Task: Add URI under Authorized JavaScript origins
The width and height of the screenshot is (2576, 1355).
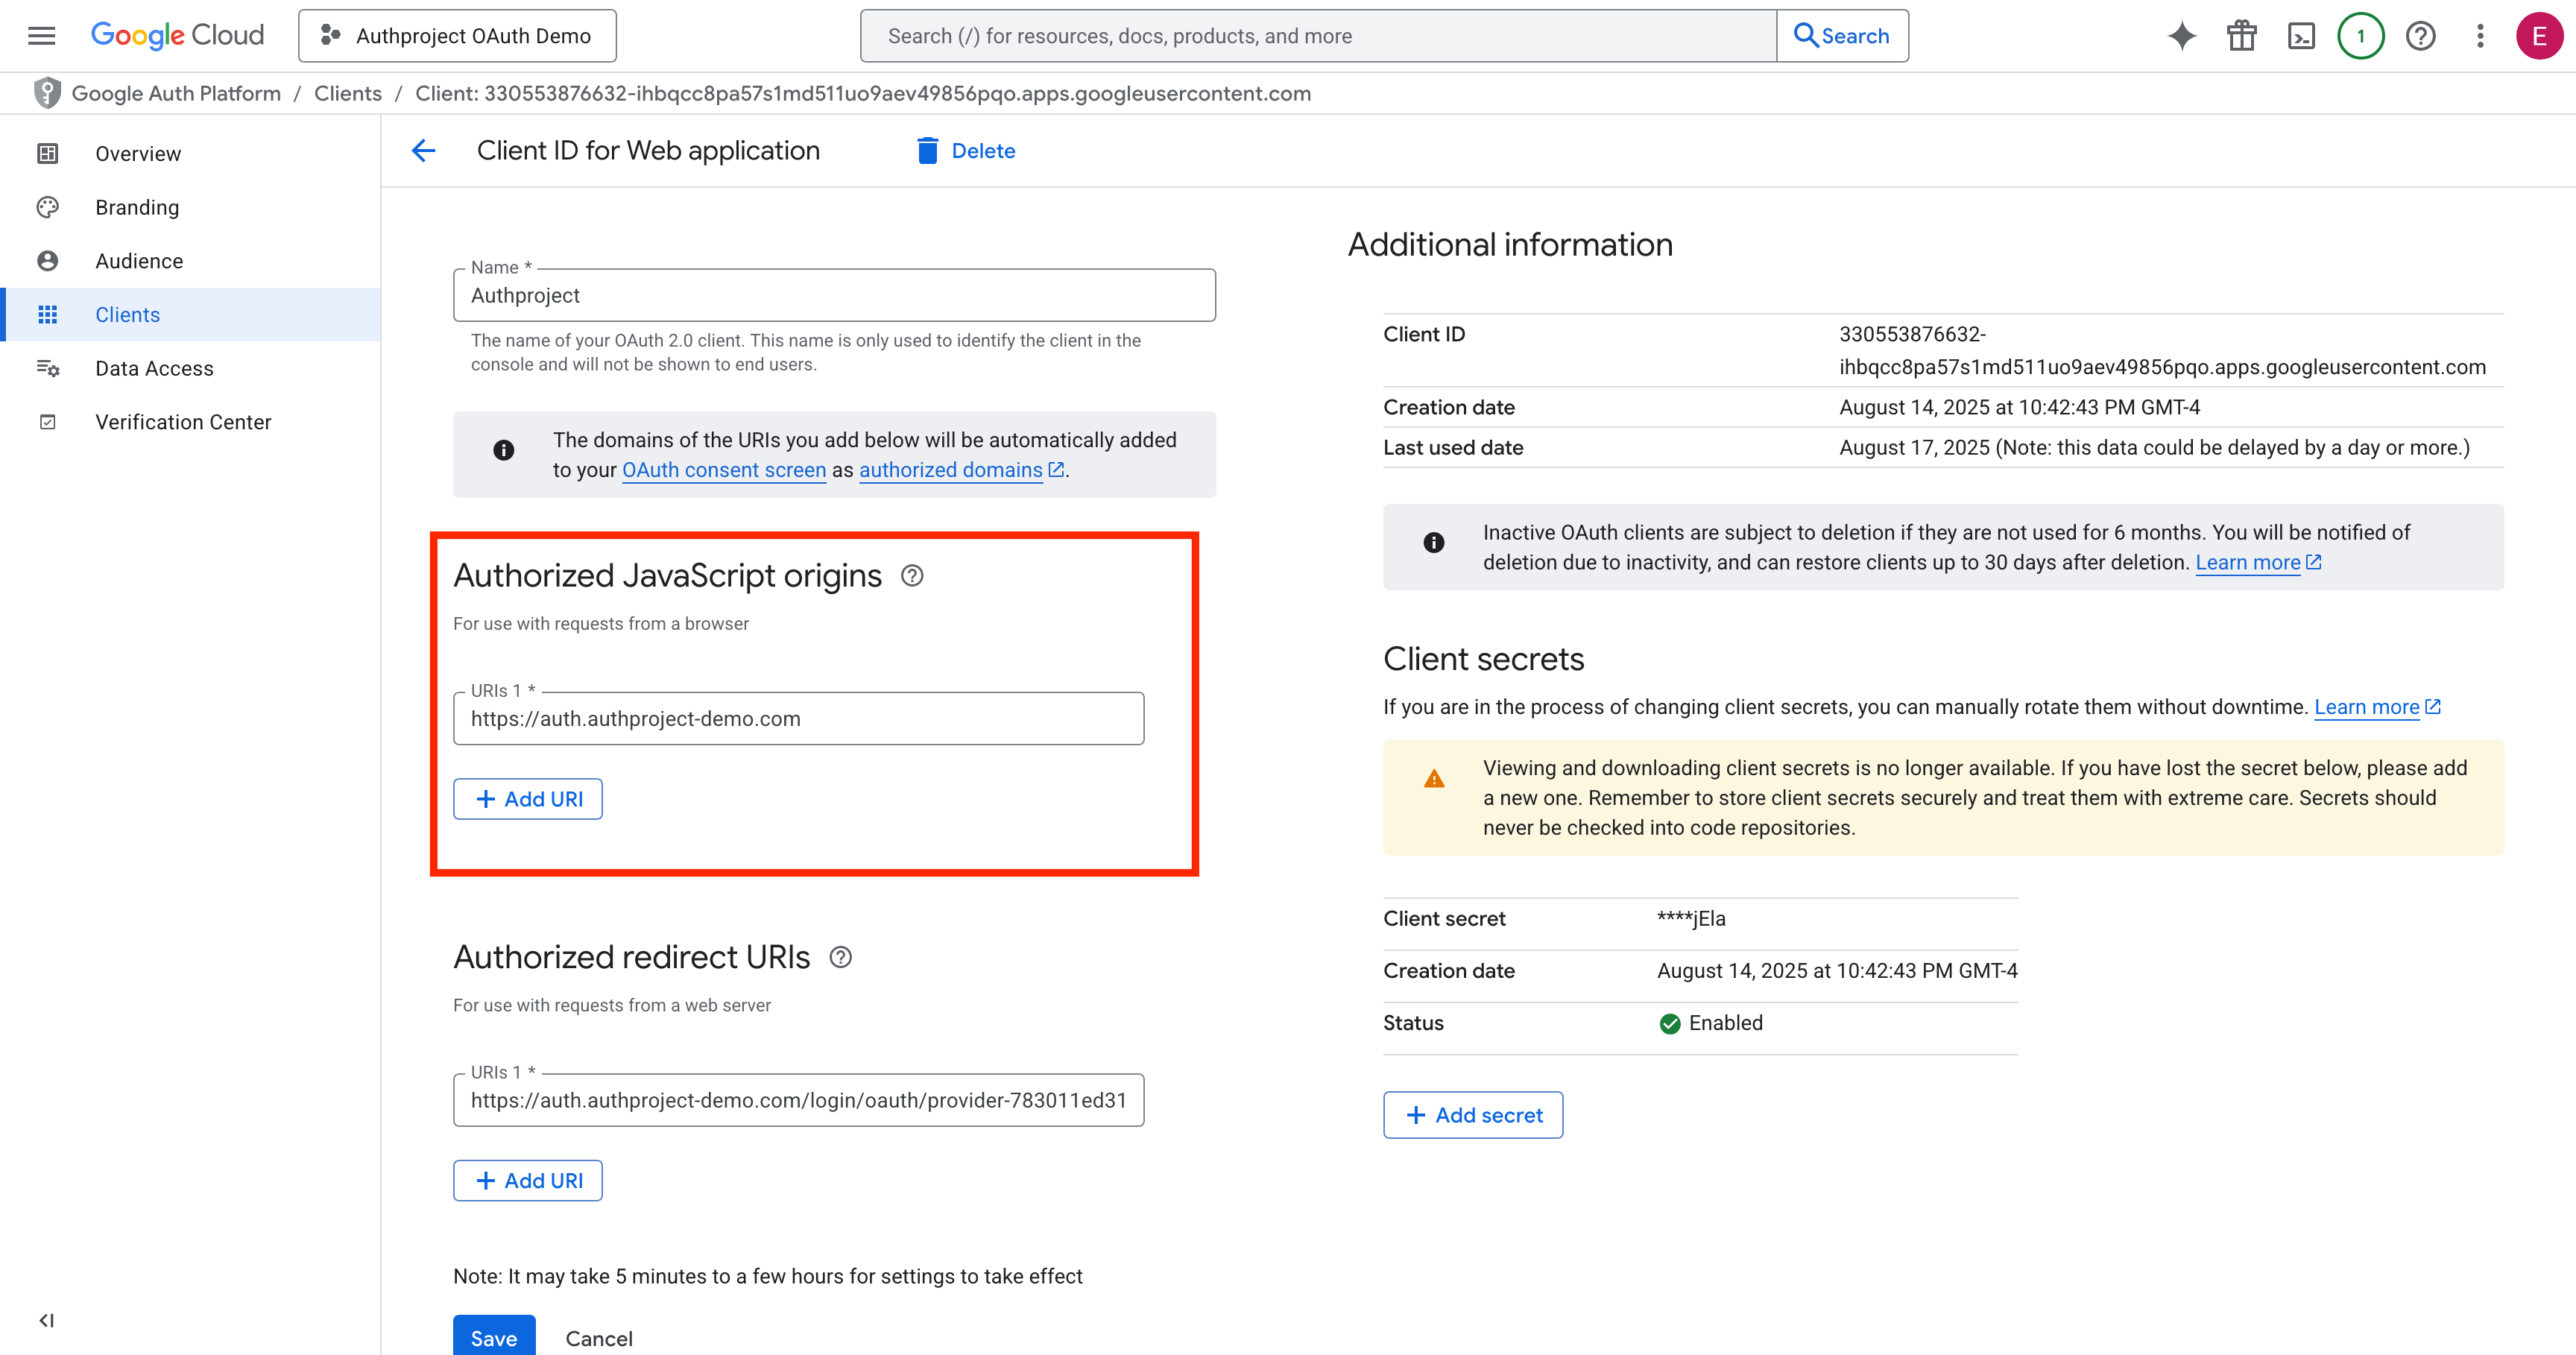Action: pos(528,799)
